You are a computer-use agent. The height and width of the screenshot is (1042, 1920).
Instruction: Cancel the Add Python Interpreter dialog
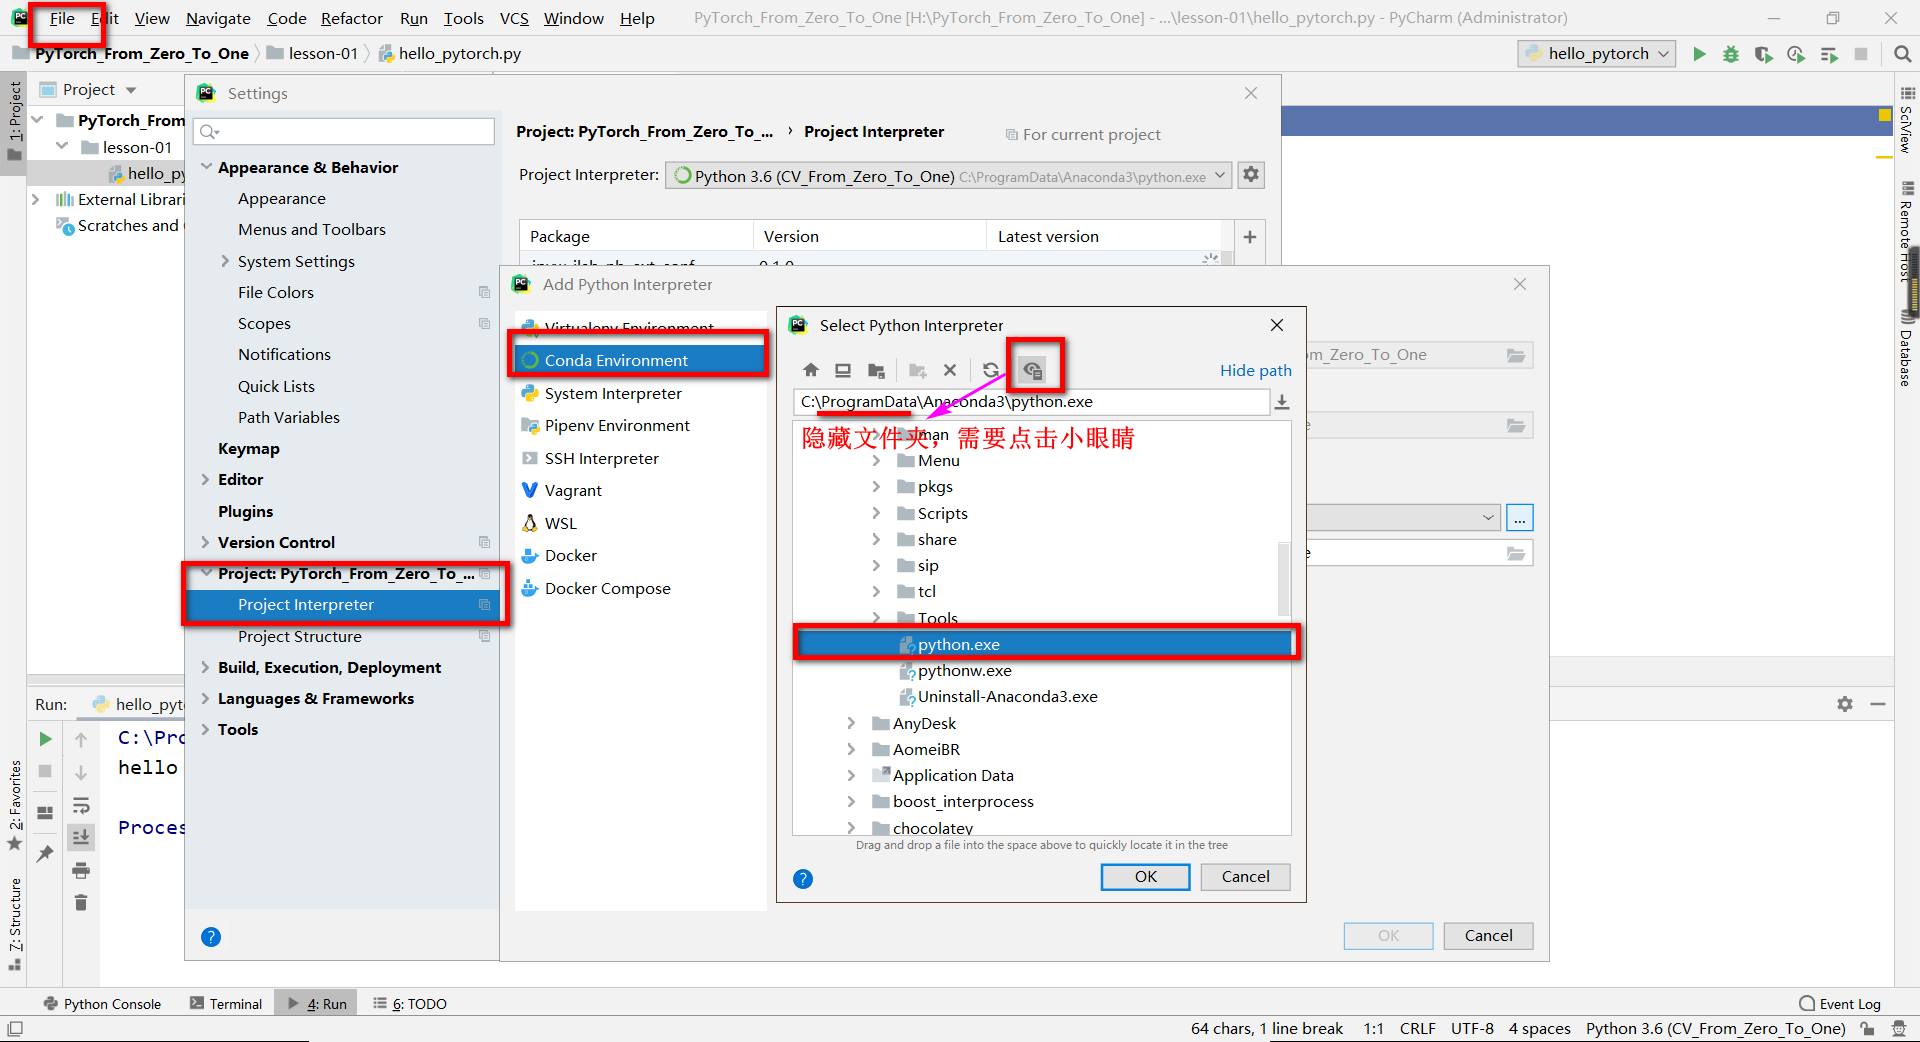[x=1488, y=936]
